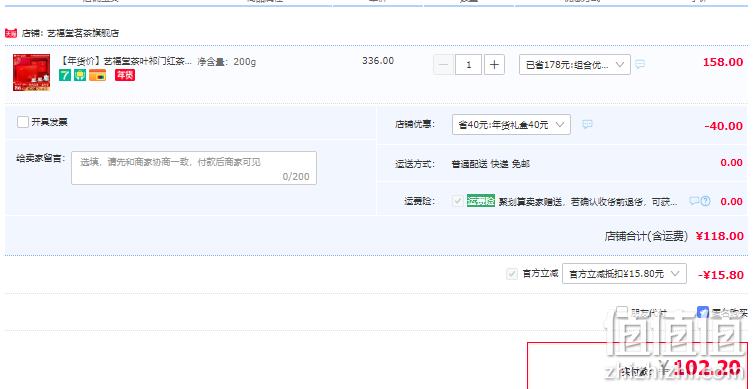The height and width of the screenshot is (389, 754).
Task: Open the 【年货价】艺福堂茶叶祁门红茶 product title
Action: 126,62
